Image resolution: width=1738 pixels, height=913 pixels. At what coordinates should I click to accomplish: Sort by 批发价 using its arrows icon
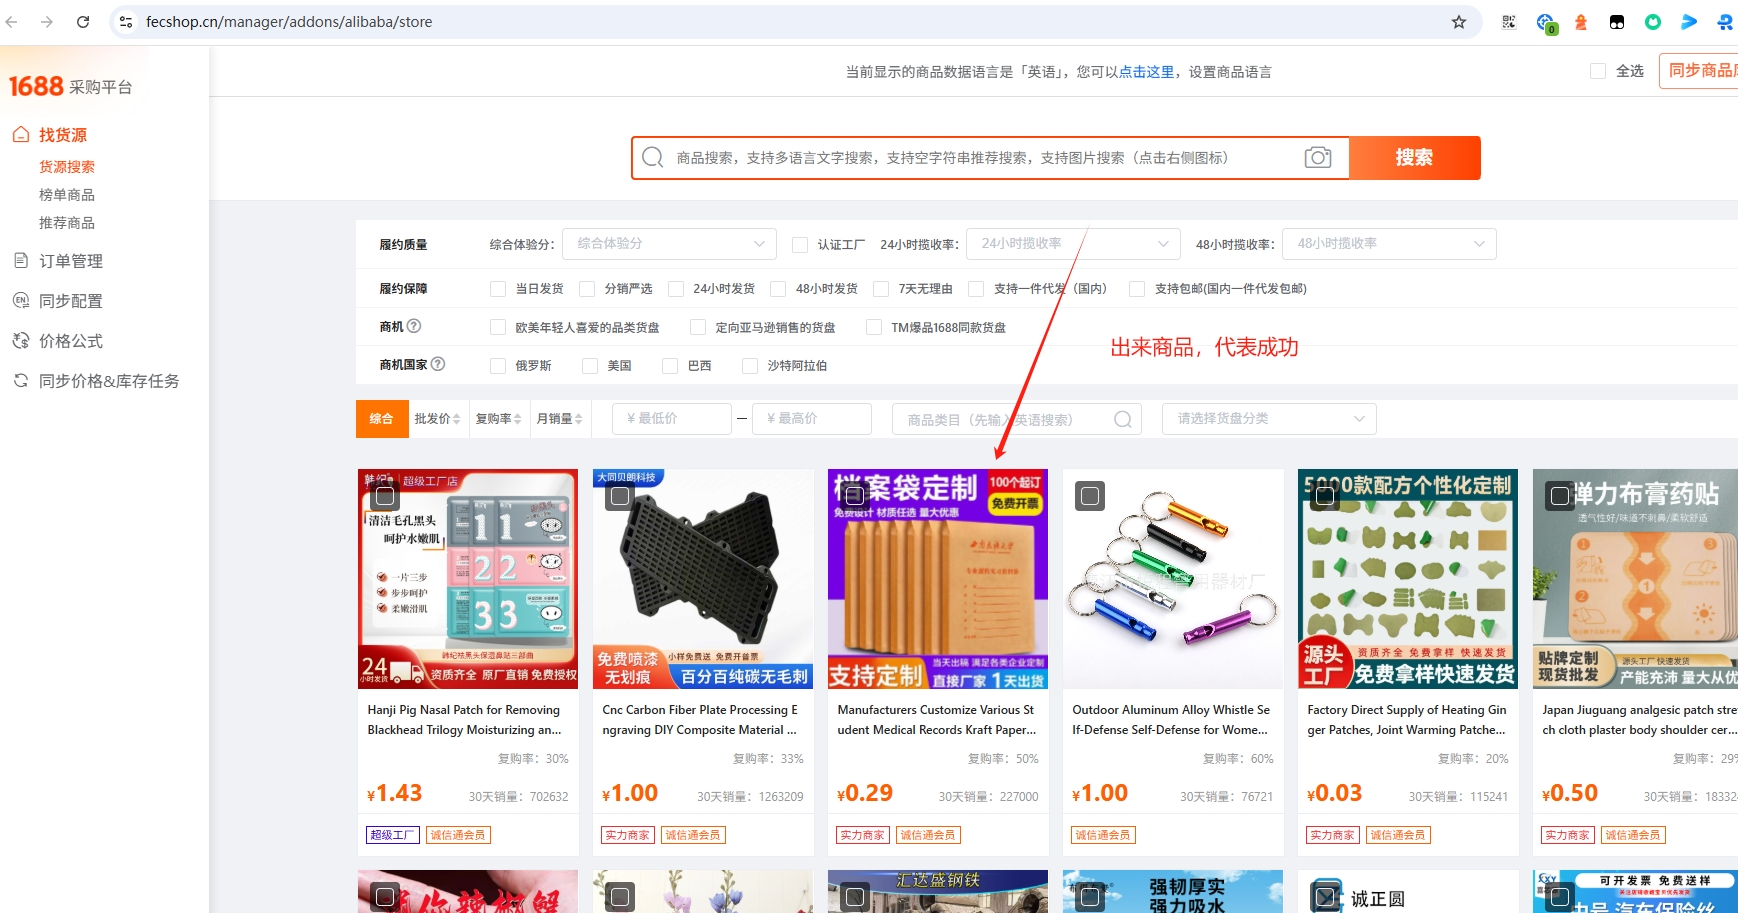pyautogui.click(x=456, y=419)
